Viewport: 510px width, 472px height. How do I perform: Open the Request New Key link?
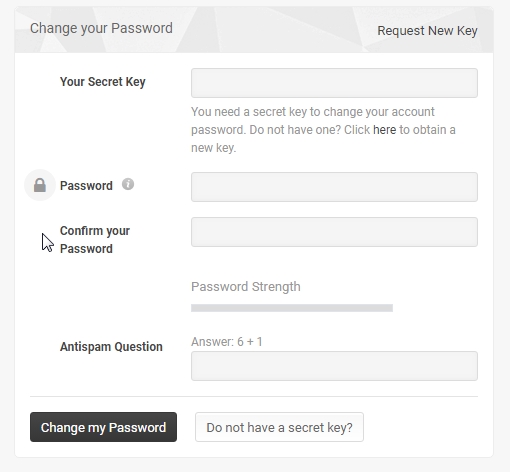point(427,31)
